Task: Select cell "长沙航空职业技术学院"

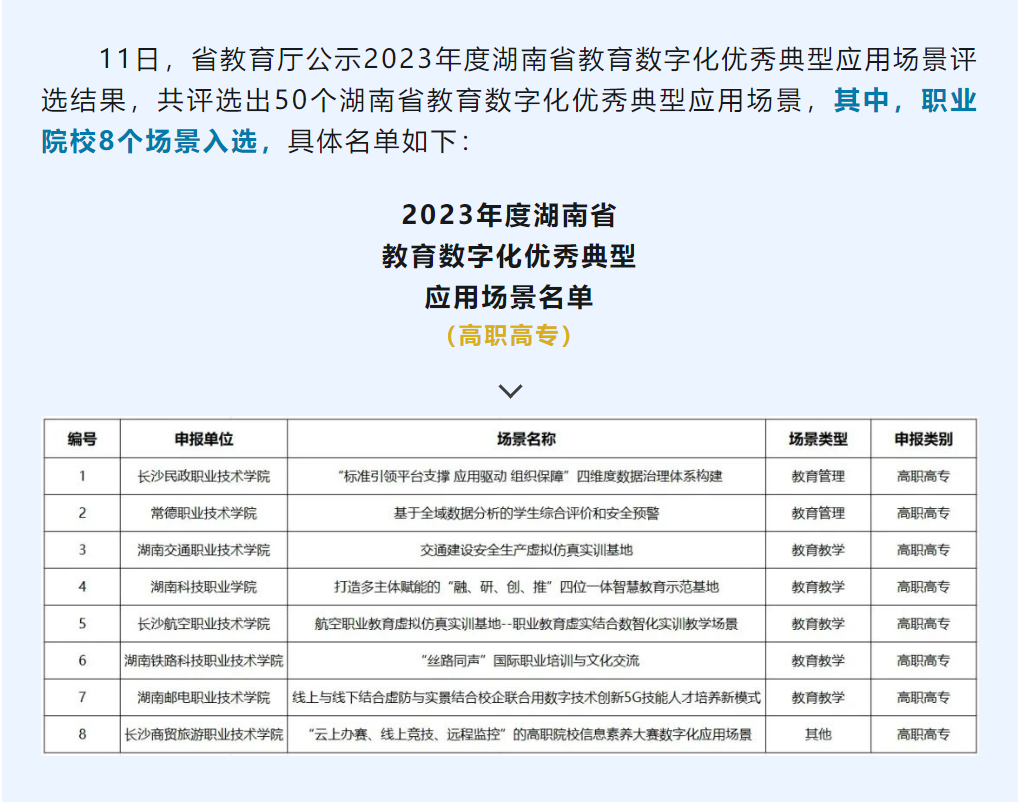Action: click(204, 624)
